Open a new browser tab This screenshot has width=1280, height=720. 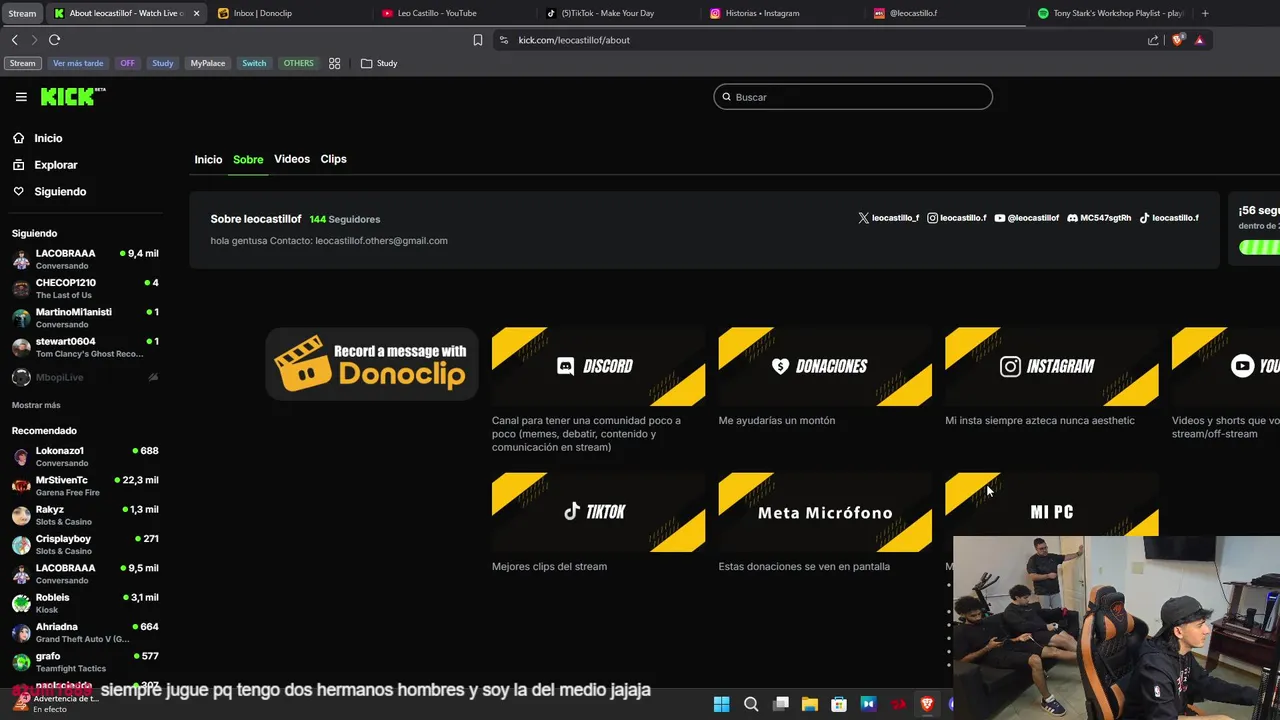(x=1205, y=13)
